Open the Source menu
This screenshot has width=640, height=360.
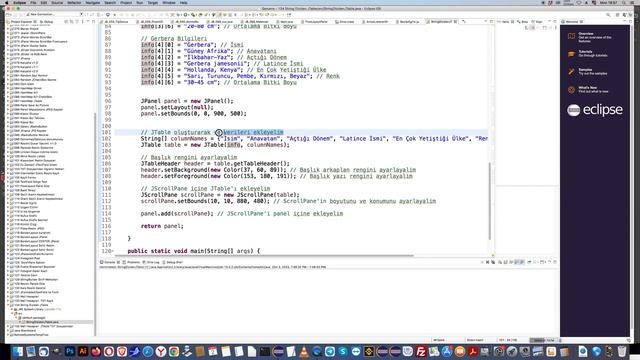(57, 2)
